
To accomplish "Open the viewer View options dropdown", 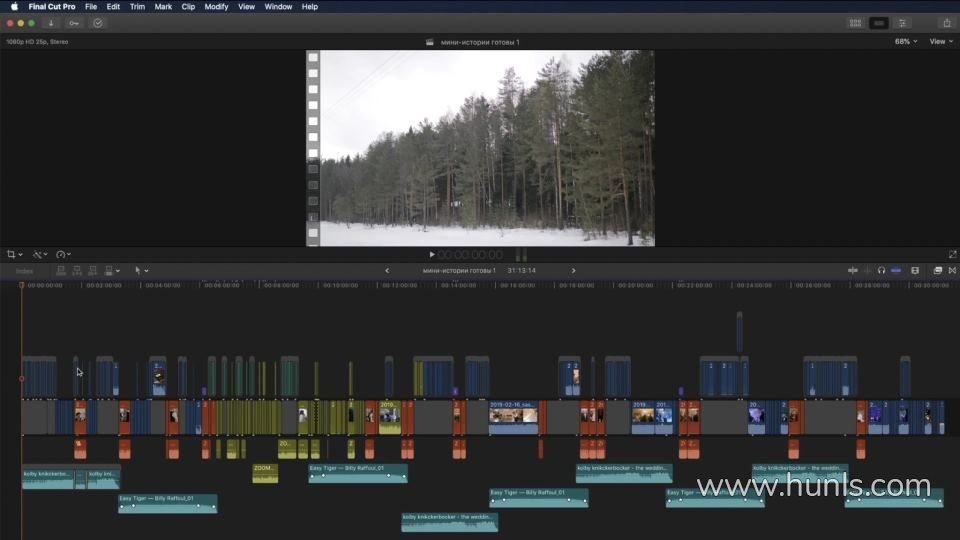I will pos(941,42).
